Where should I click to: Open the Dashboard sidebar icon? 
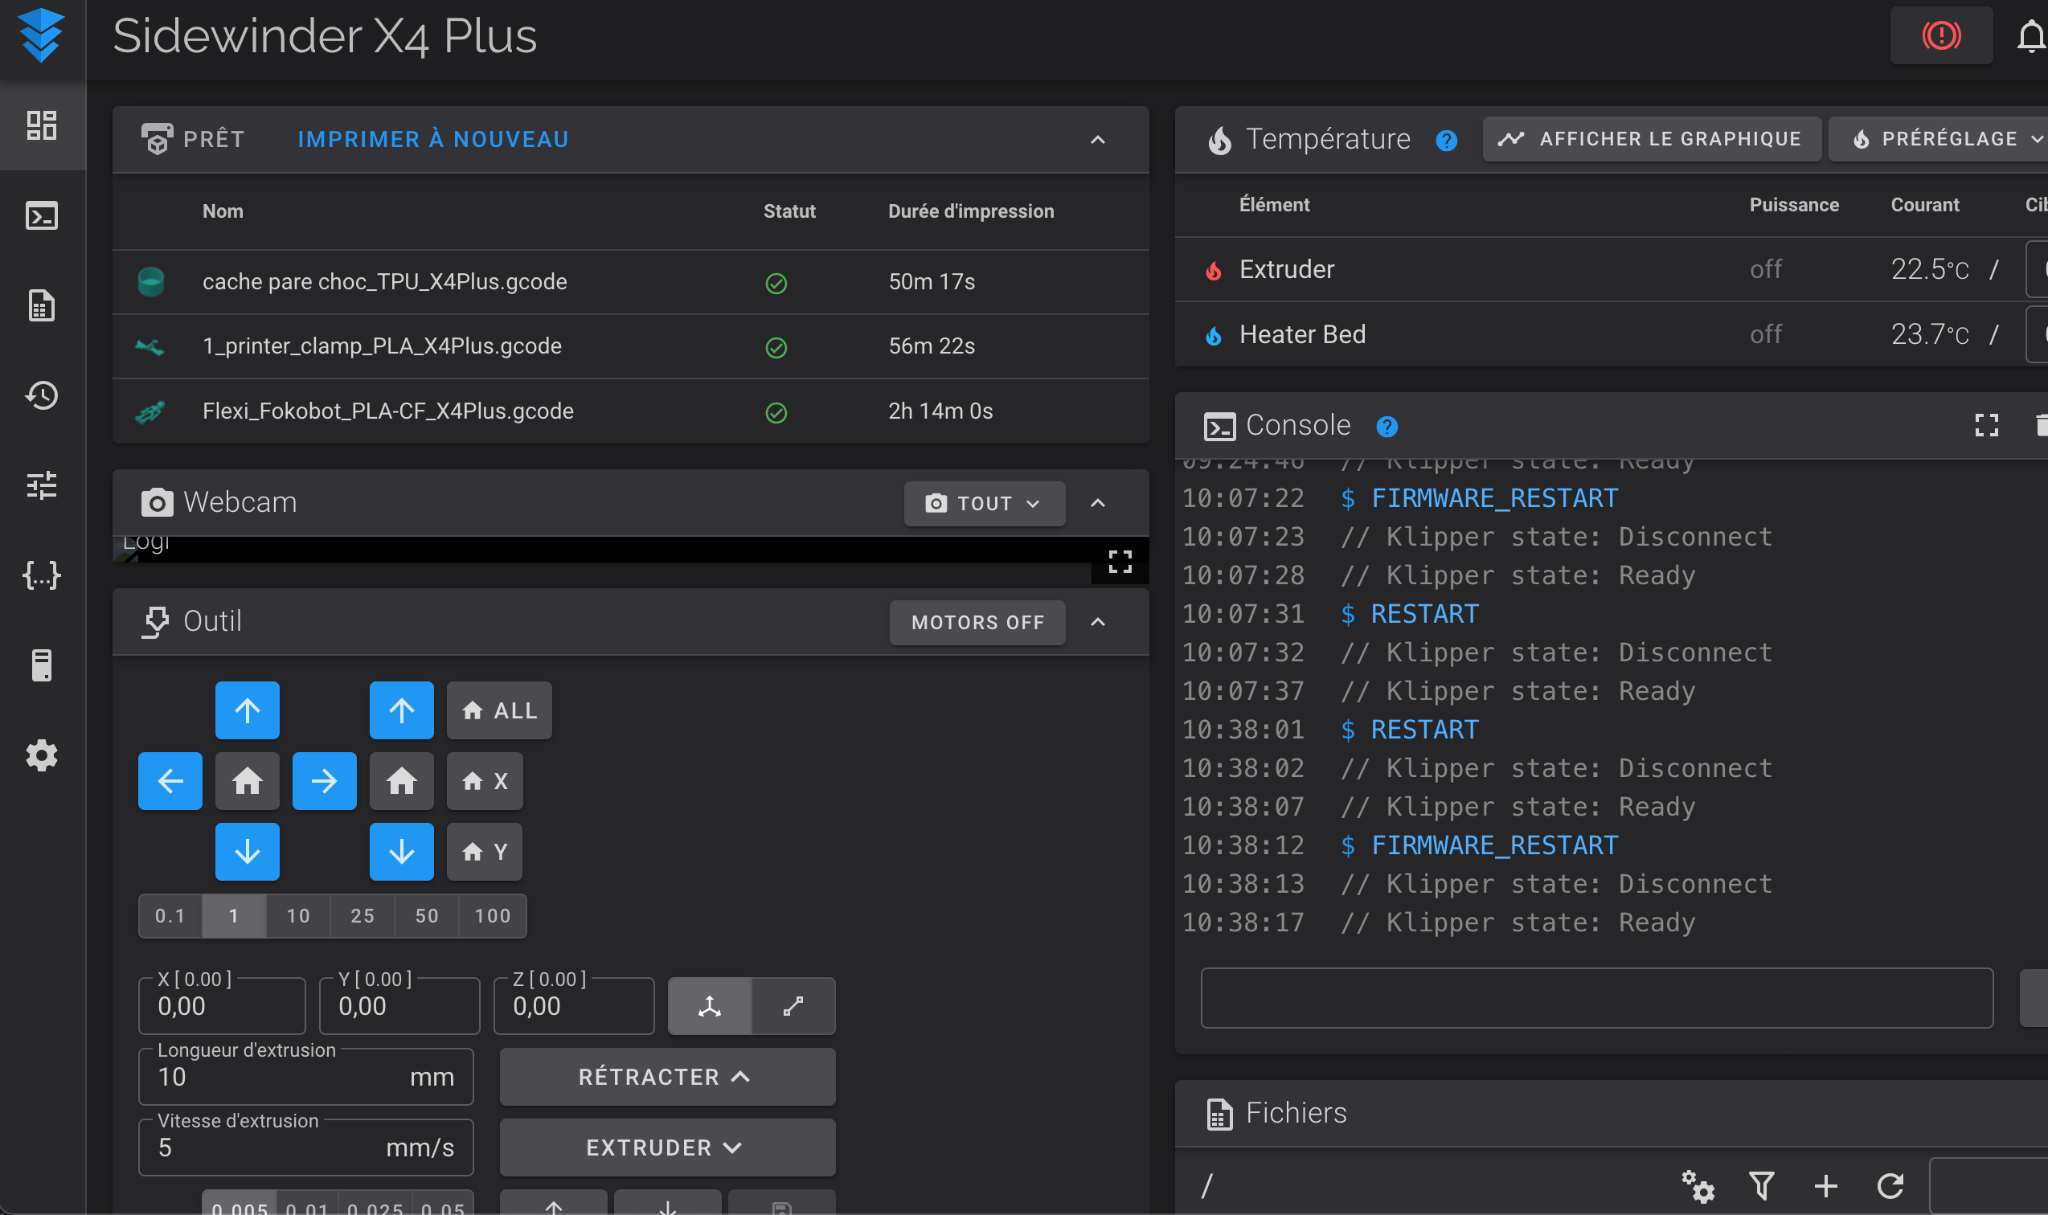[x=41, y=125]
